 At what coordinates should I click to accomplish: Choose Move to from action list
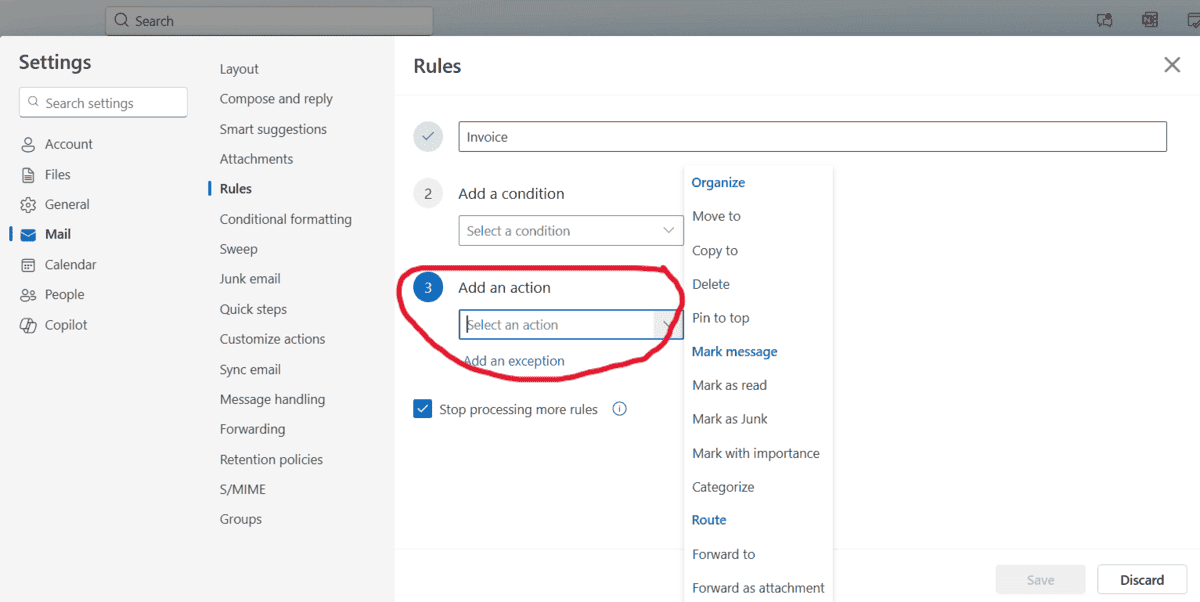coord(716,216)
